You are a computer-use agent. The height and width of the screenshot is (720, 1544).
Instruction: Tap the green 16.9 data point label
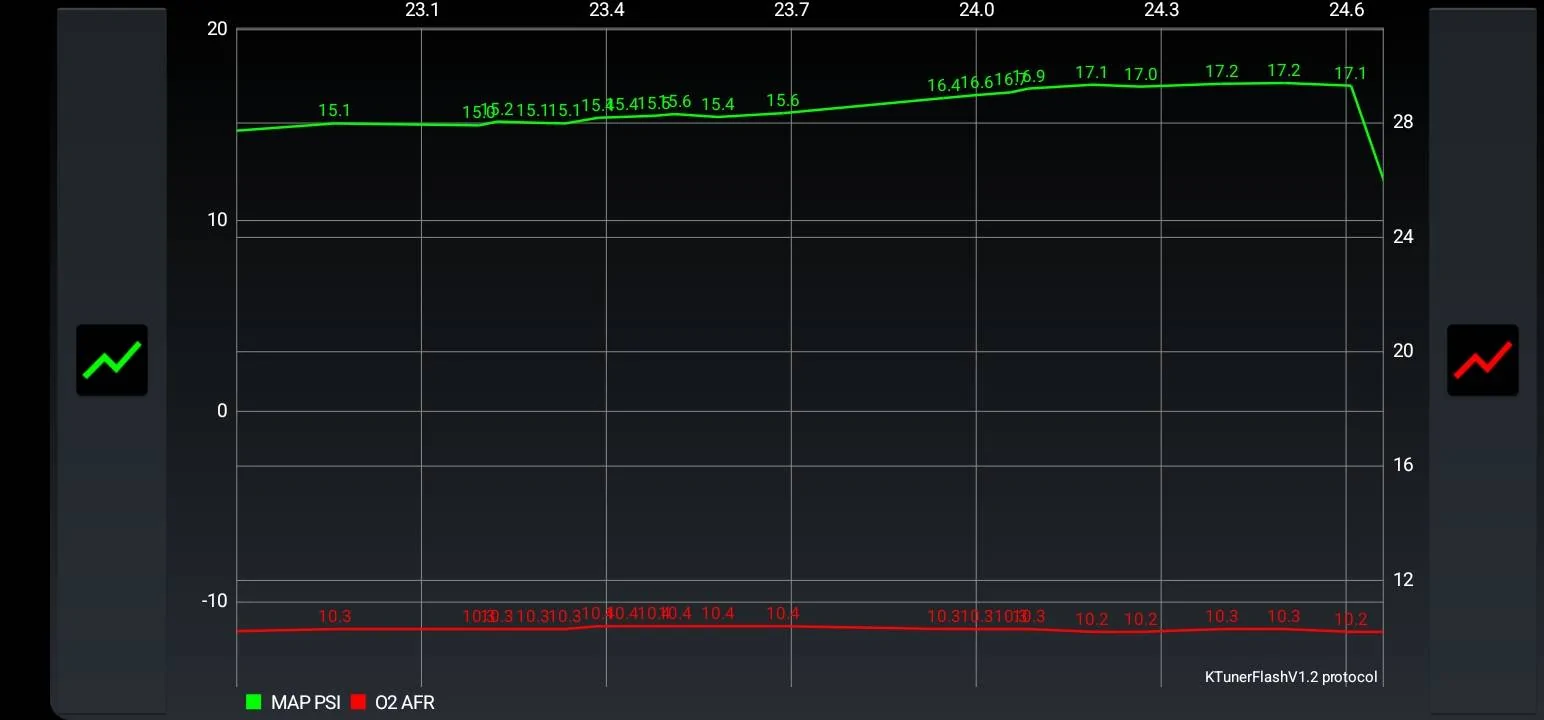(1030, 77)
